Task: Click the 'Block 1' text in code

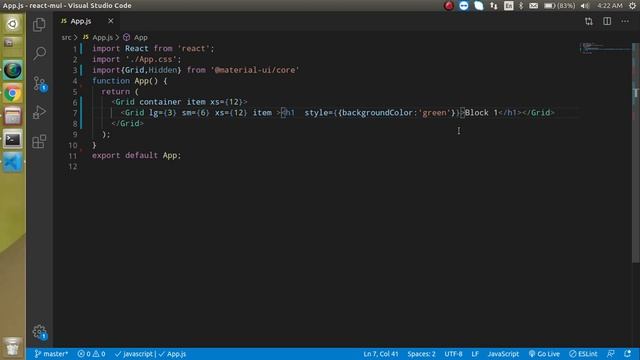Action: coord(482,113)
